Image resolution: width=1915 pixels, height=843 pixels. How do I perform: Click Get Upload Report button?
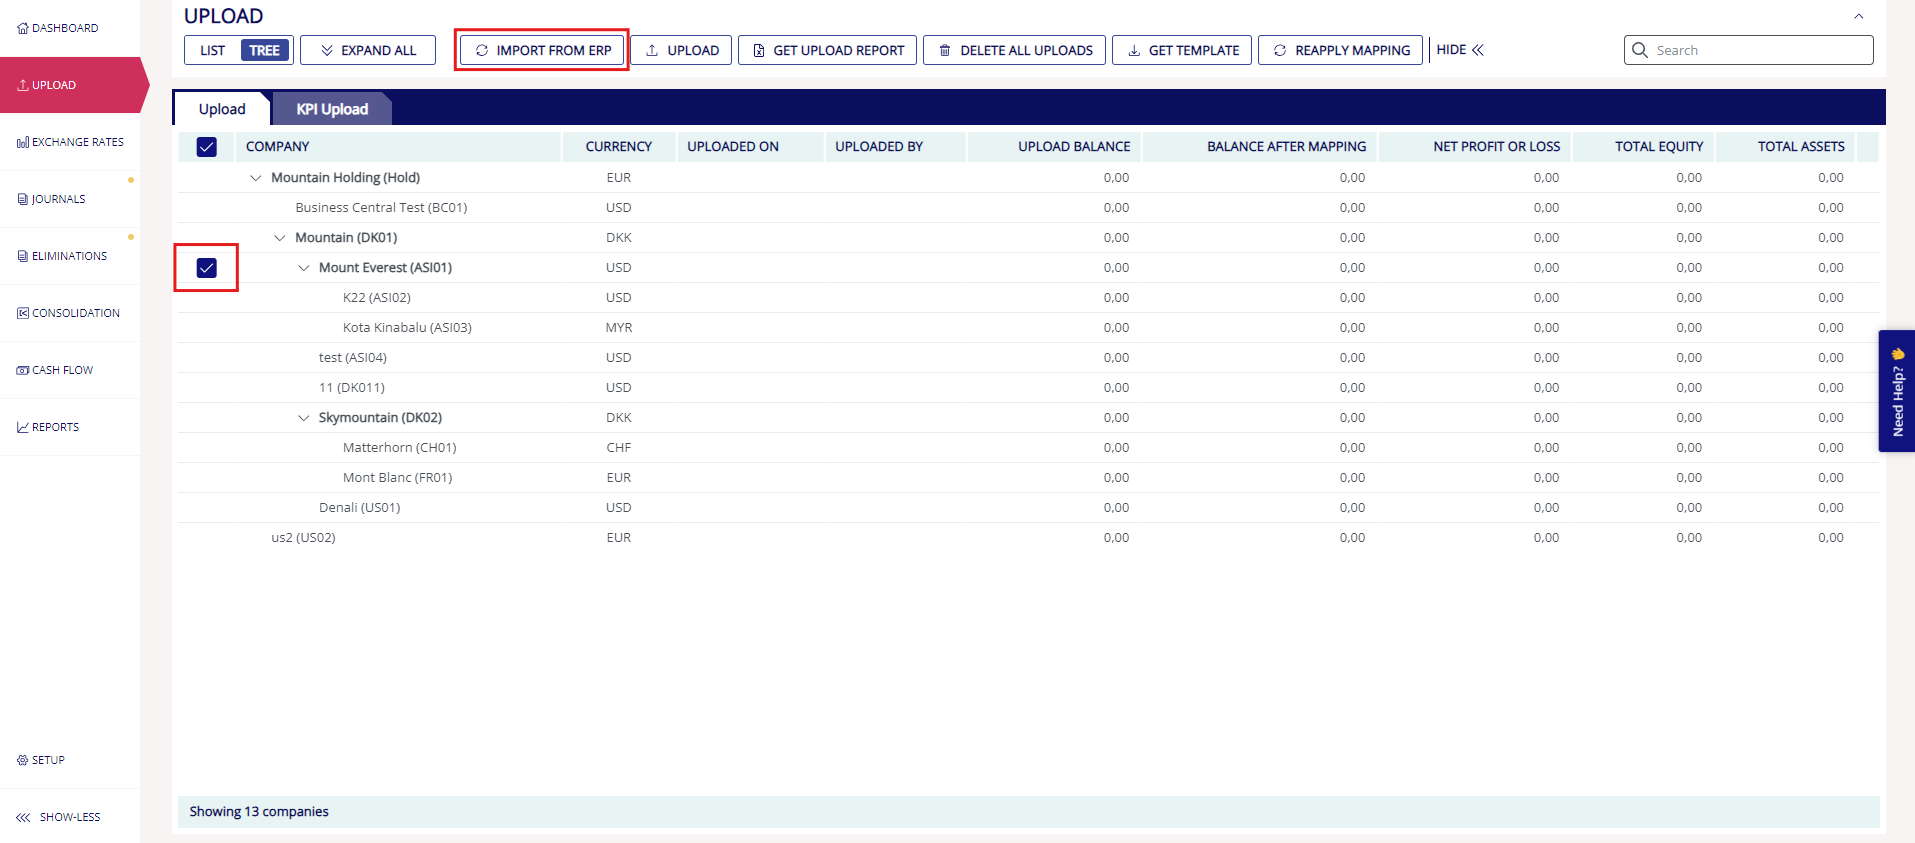(828, 50)
